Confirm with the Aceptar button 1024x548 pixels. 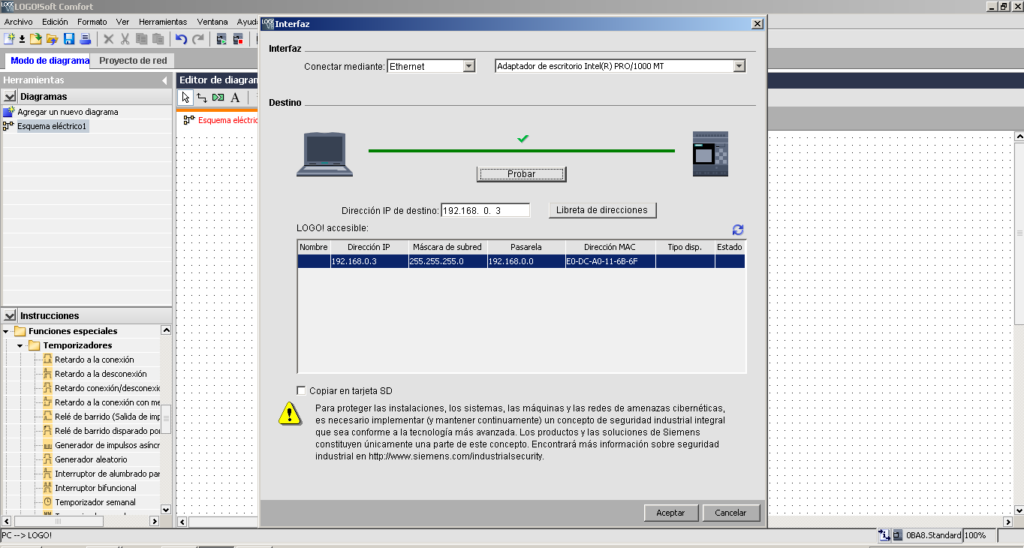point(671,513)
